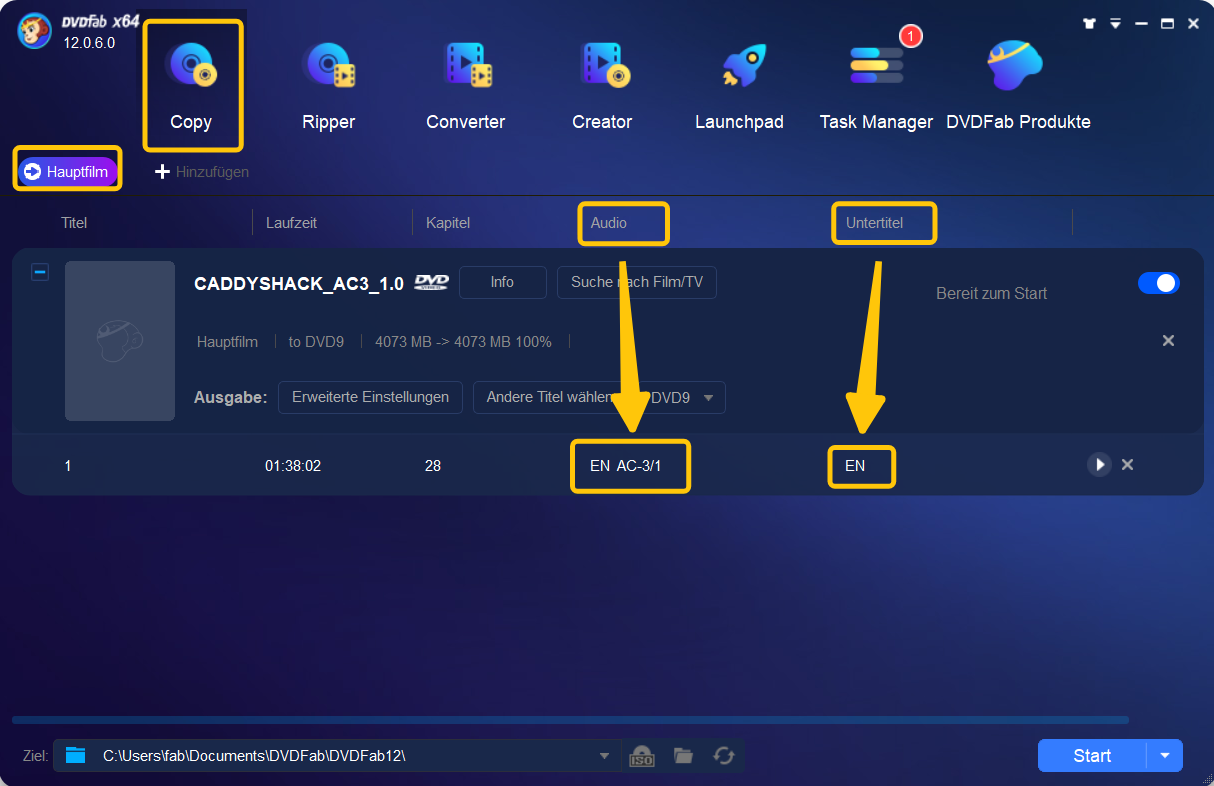Click the movie cover thumbnail placeholder
1214x786 pixels.
point(120,341)
